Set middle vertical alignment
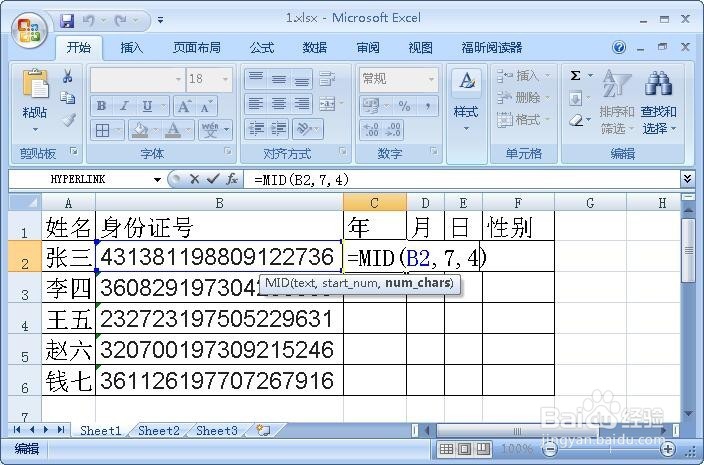 point(279,79)
